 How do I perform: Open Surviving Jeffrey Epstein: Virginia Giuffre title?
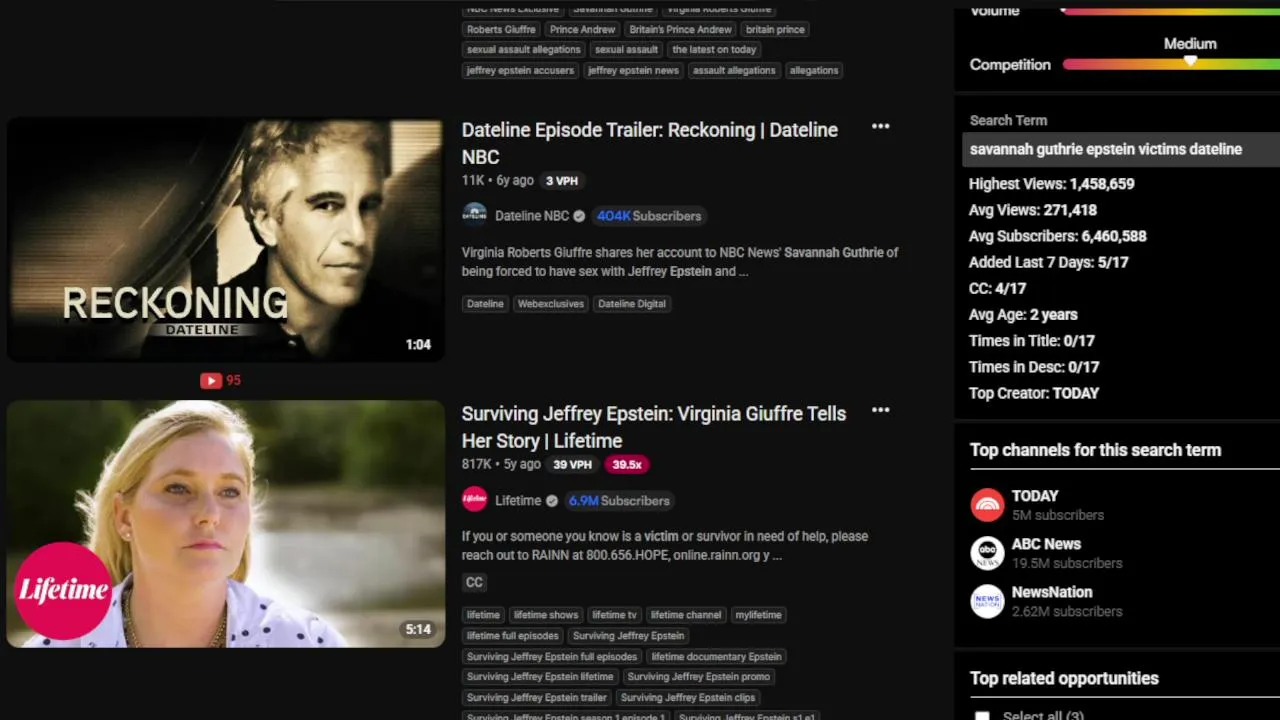point(654,427)
